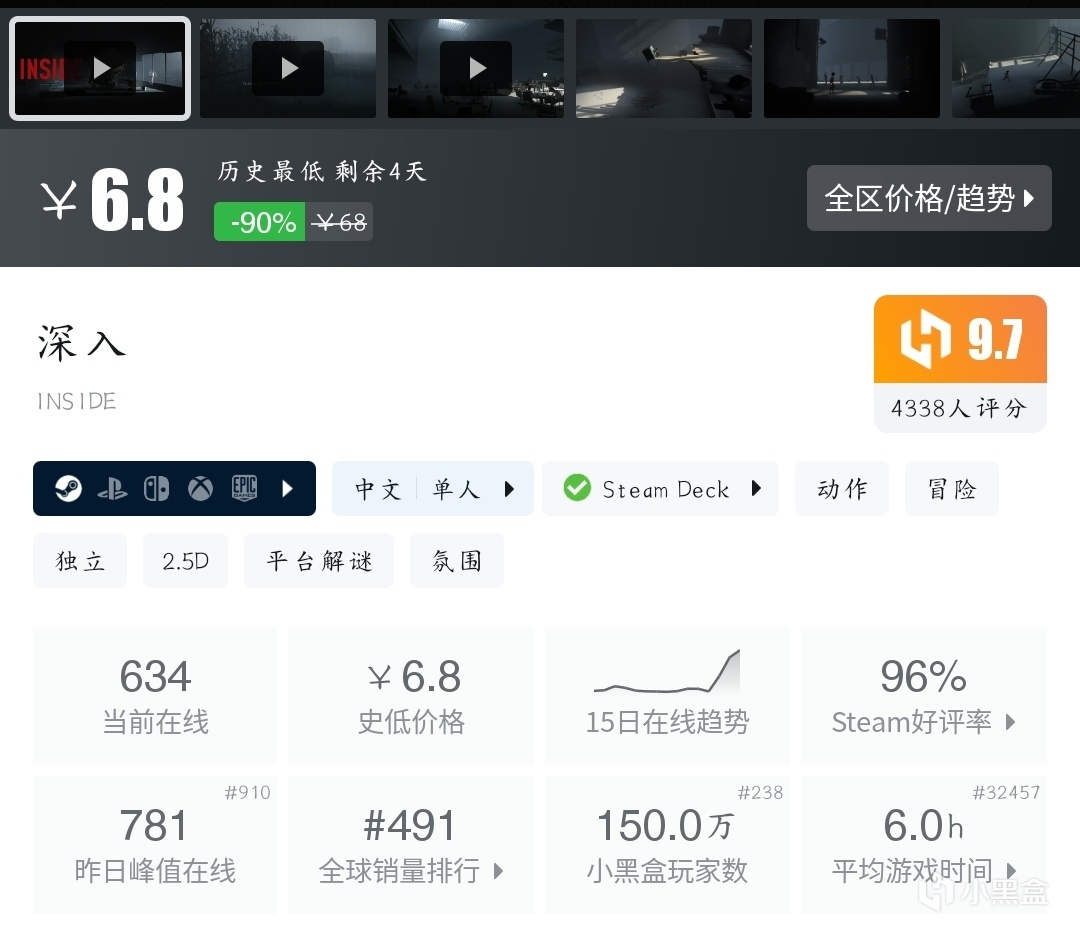Screen dimensions: 1080x935
Task: Play the second trailer video thumbnail
Action: tap(288, 68)
